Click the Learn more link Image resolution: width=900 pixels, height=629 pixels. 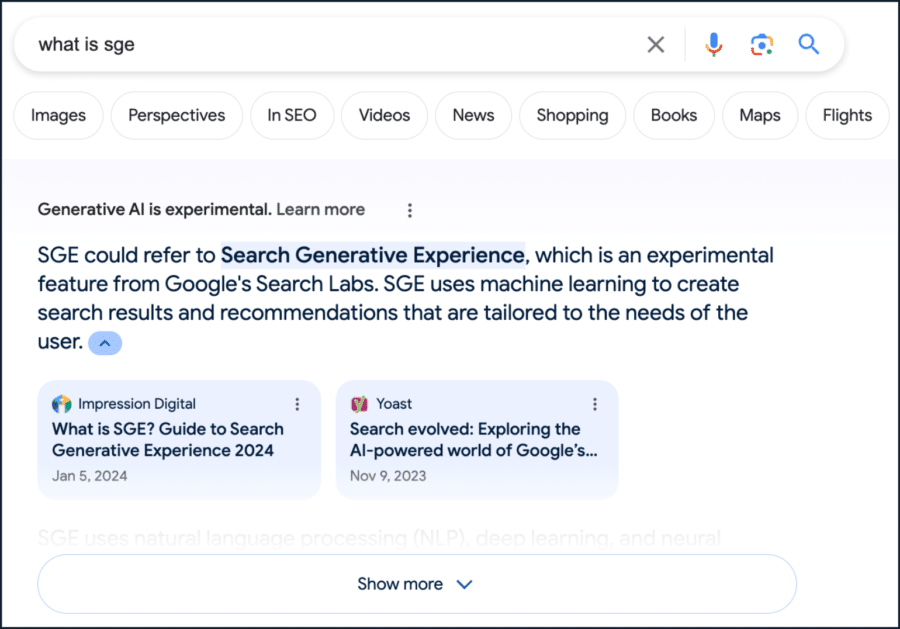[x=320, y=209]
